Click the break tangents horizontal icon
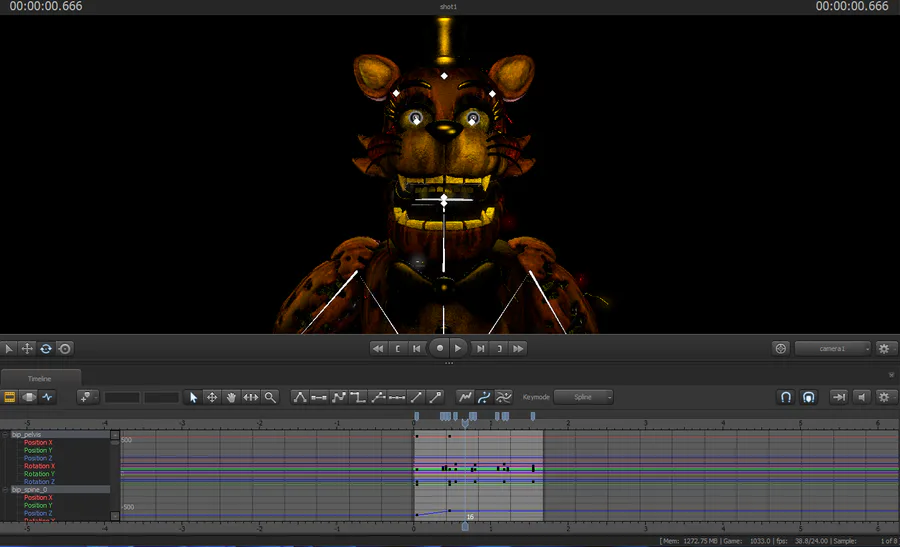Viewport: 900px width, 547px height. (x=397, y=397)
